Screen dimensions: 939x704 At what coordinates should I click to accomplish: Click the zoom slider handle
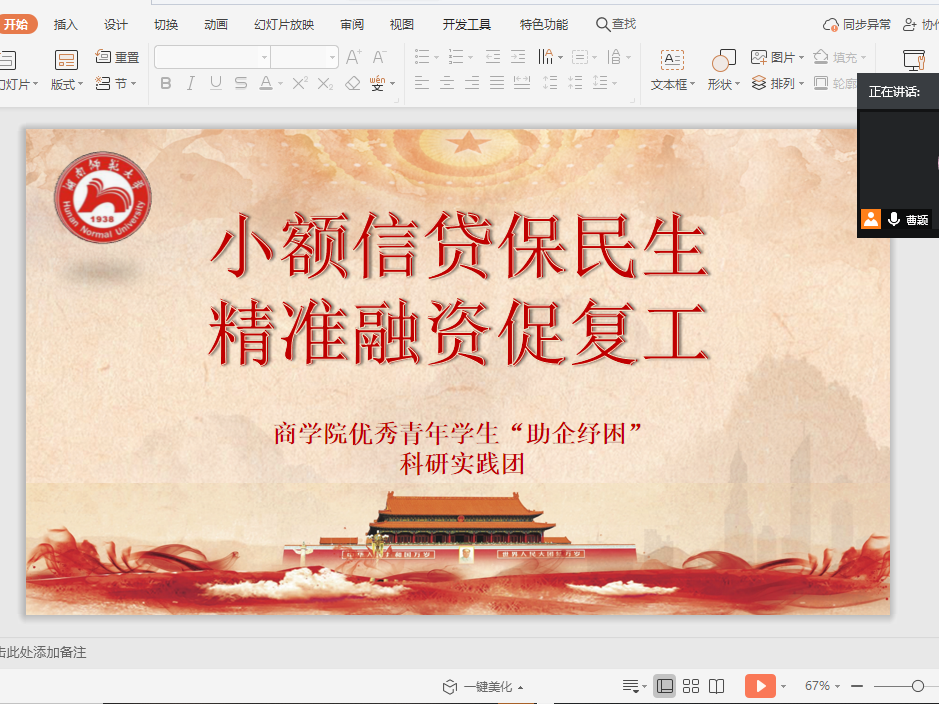point(918,686)
